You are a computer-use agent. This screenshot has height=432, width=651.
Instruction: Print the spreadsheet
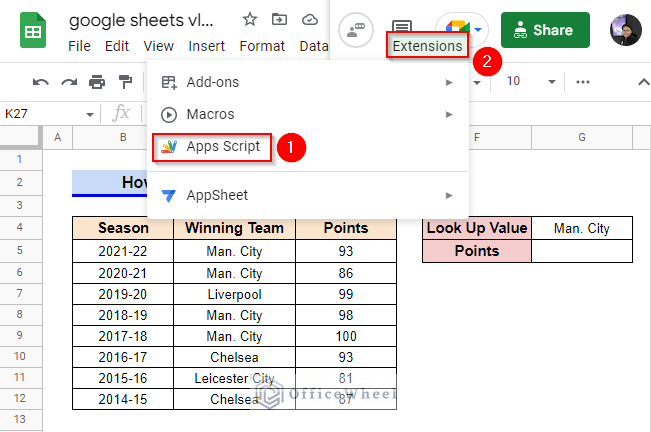tap(97, 82)
